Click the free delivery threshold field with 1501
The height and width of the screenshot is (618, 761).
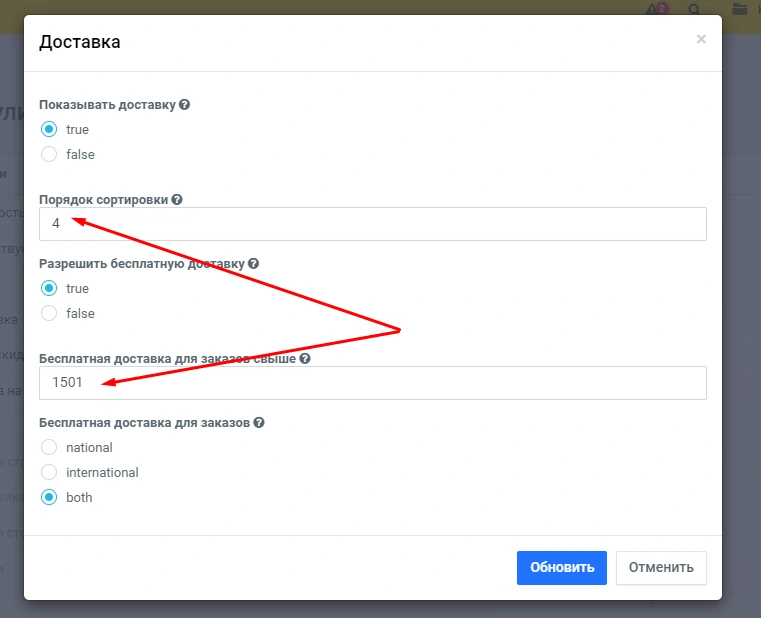point(372,383)
